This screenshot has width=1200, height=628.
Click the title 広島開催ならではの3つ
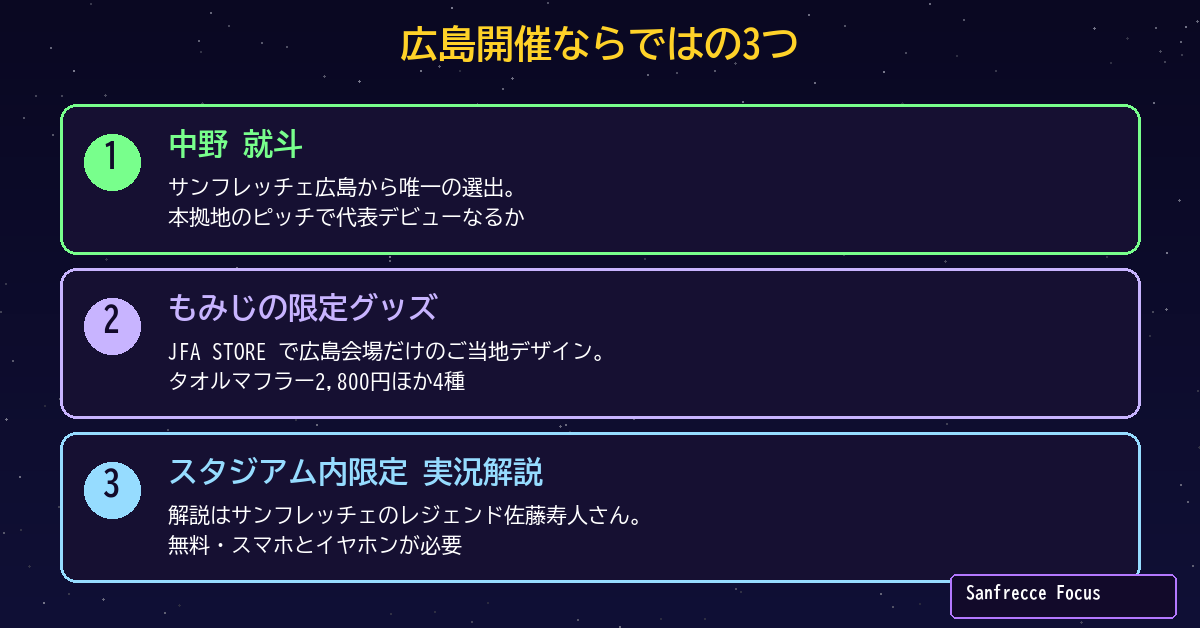point(600,45)
